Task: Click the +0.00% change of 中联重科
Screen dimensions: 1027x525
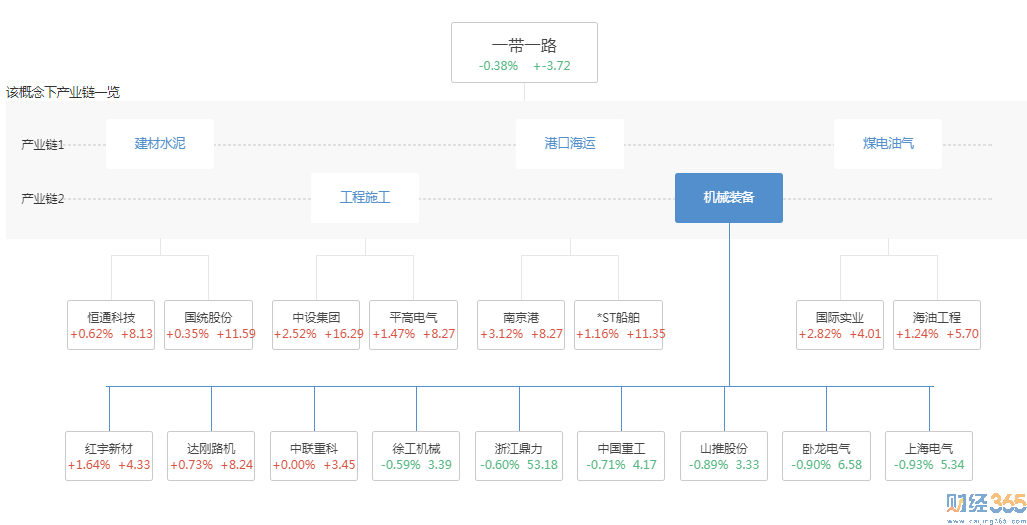Action: [x=294, y=465]
